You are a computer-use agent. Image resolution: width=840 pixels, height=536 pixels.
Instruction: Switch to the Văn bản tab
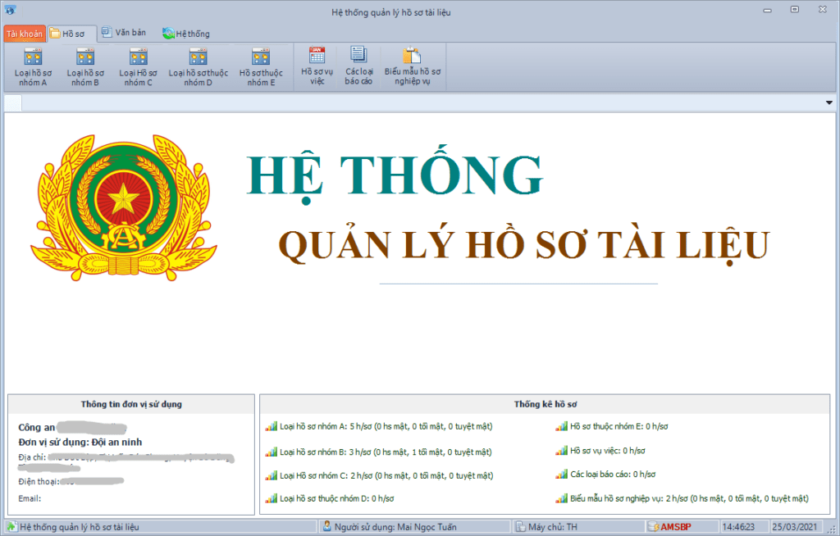point(123,33)
